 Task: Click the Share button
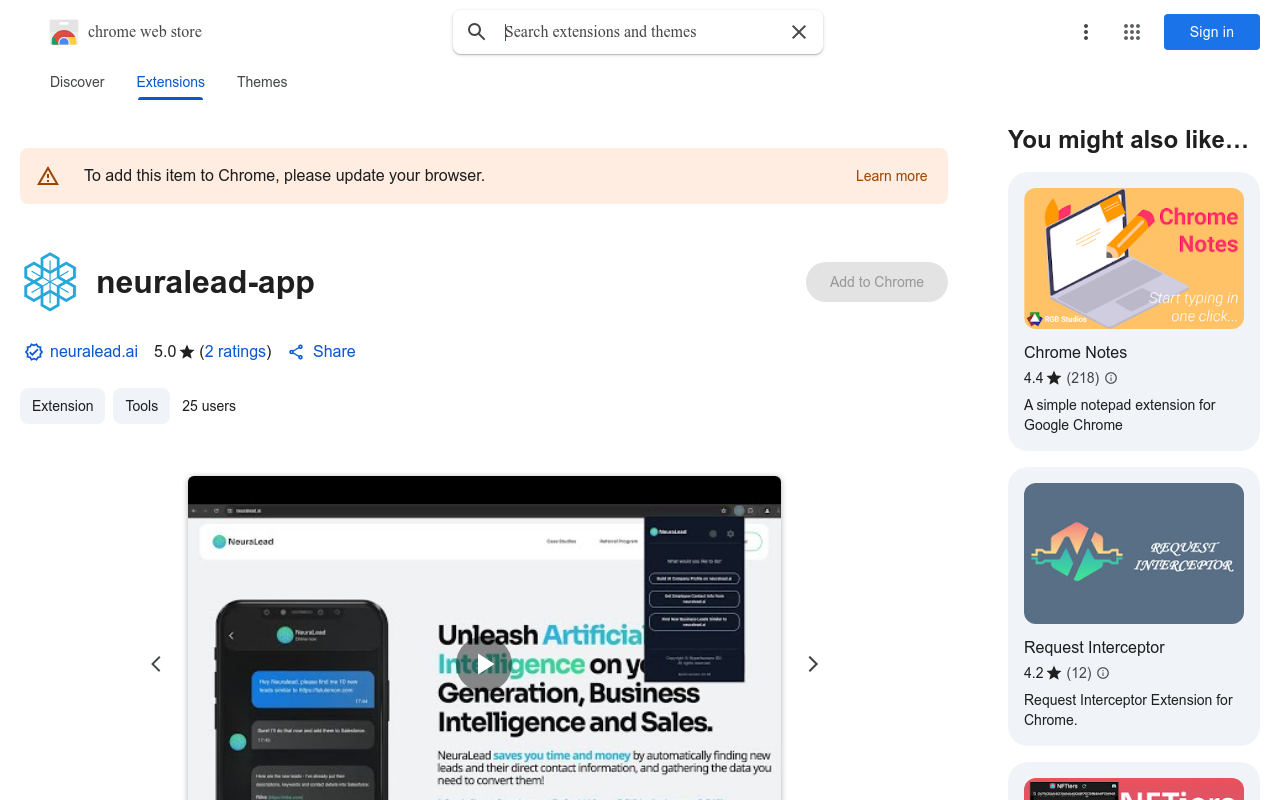(x=322, y=352)
